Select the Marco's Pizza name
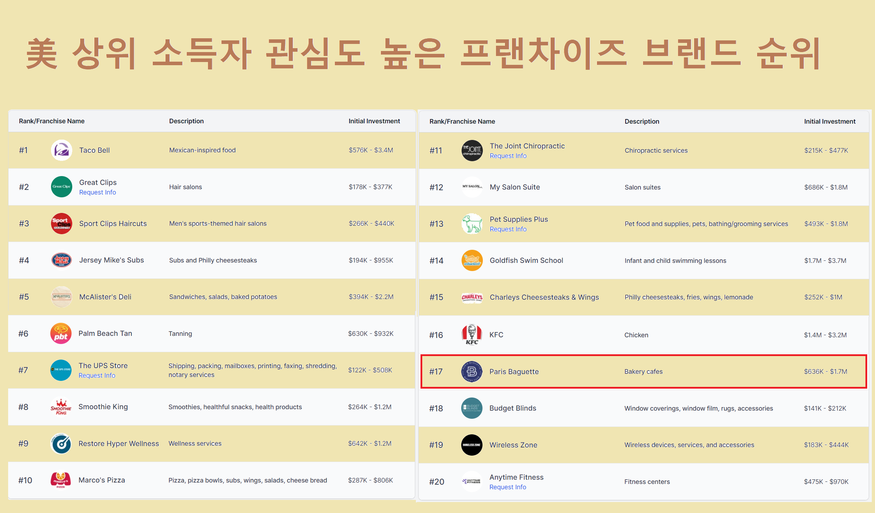 point(102,480)
